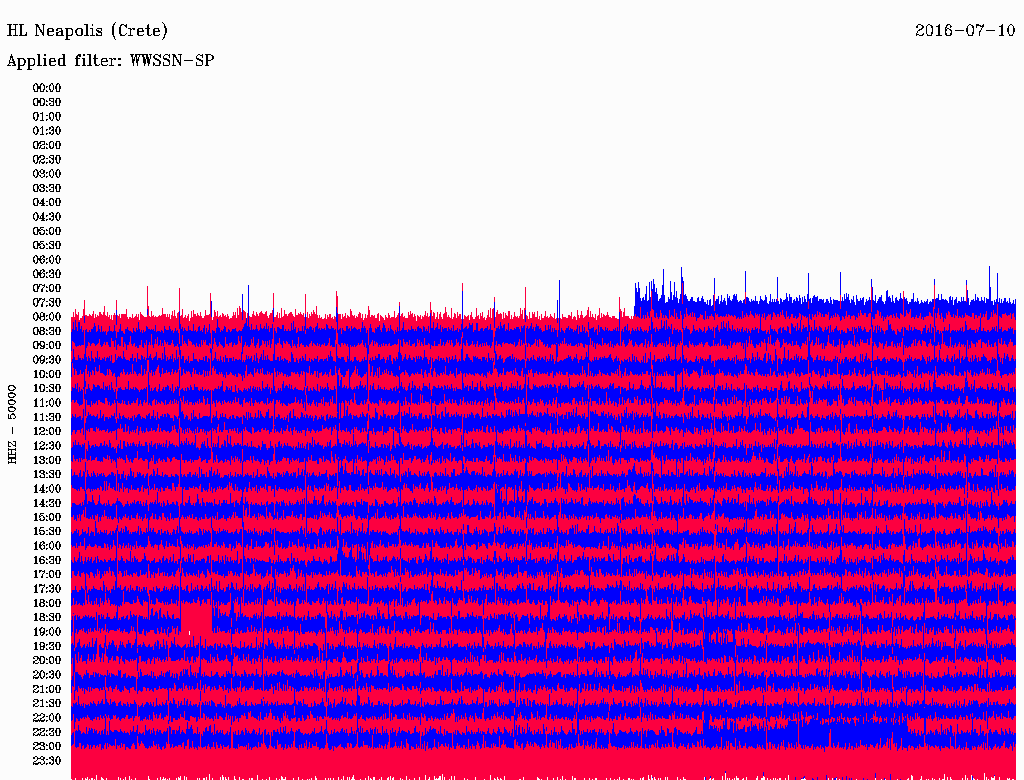Click the Applied filter WWSSN-SP text
The image size is (1024, 780).
110,61
